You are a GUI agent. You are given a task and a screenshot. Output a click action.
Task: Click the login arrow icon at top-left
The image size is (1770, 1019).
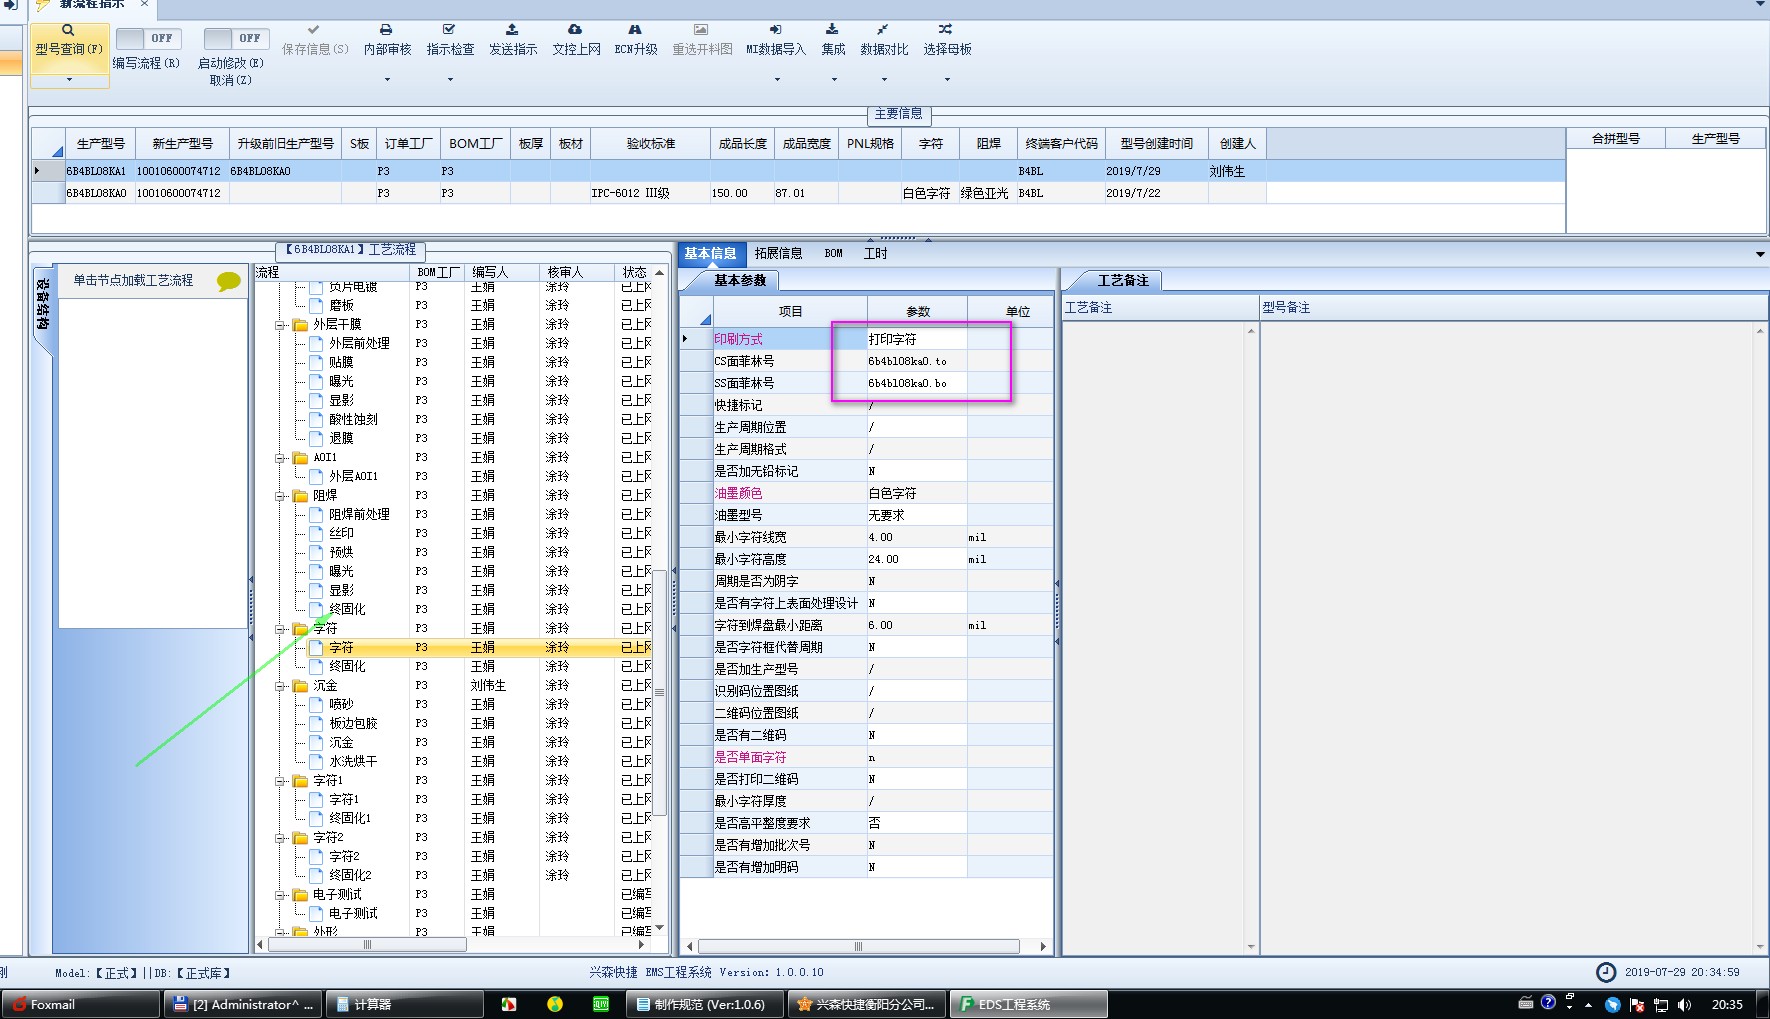(x=10, y=4)
